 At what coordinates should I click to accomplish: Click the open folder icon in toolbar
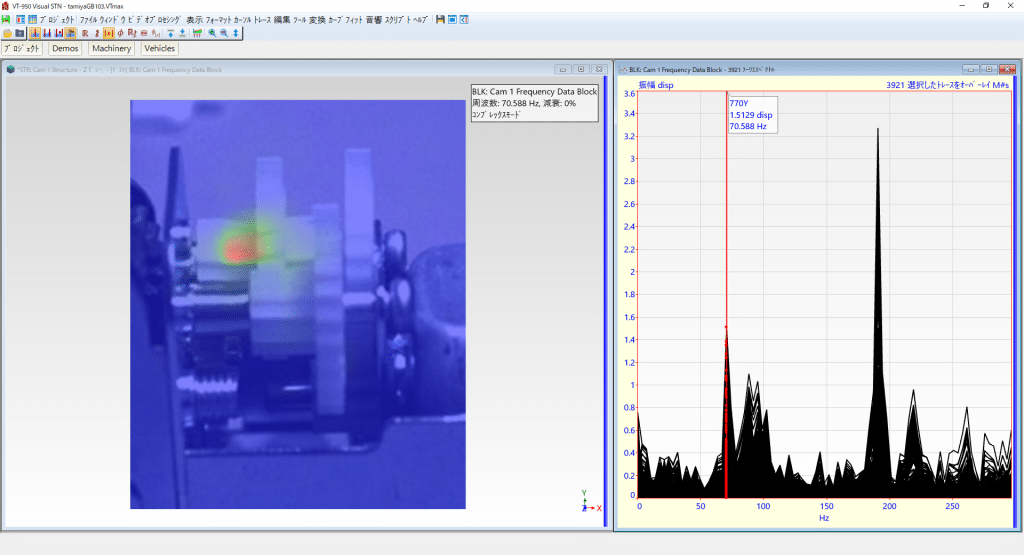click(8, 33)
